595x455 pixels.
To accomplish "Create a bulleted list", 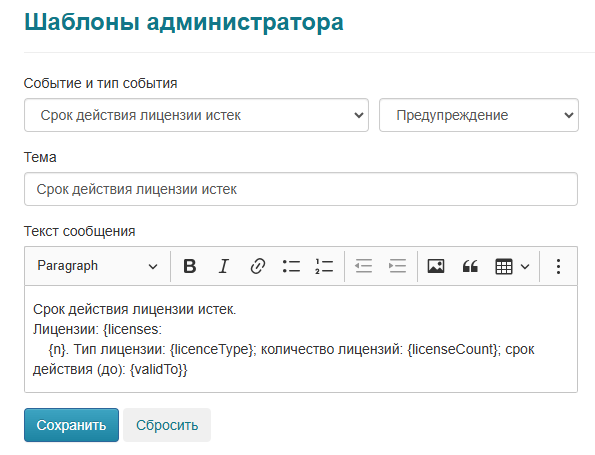I will tap(291, 266).
